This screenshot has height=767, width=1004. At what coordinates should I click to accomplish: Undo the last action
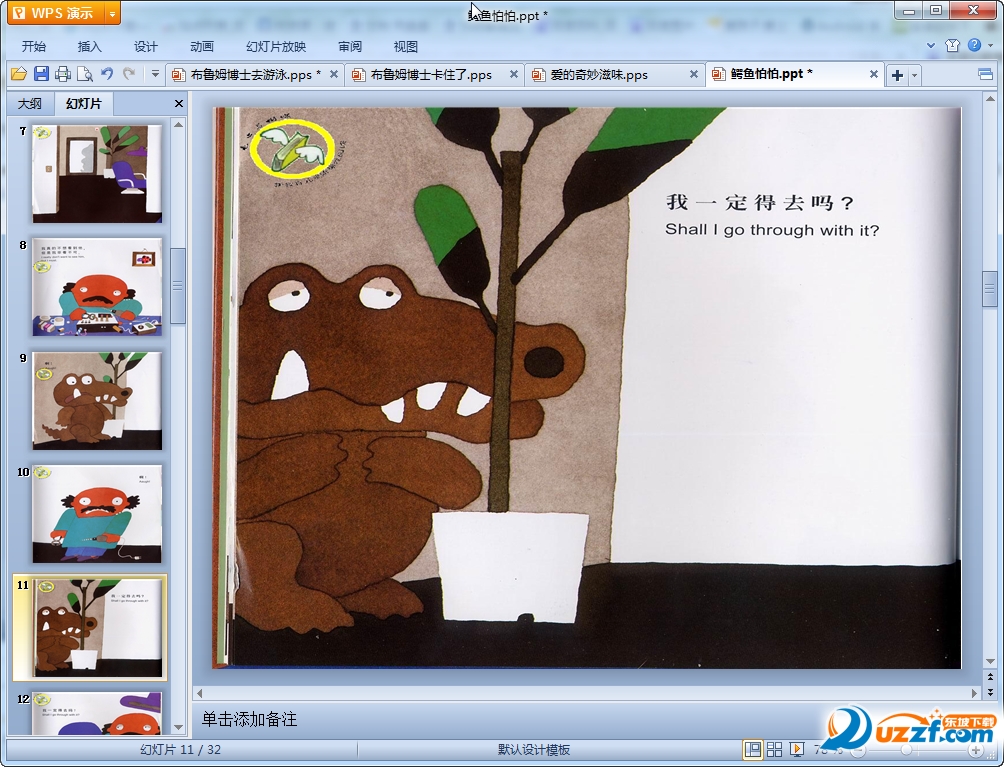(107, 74)
